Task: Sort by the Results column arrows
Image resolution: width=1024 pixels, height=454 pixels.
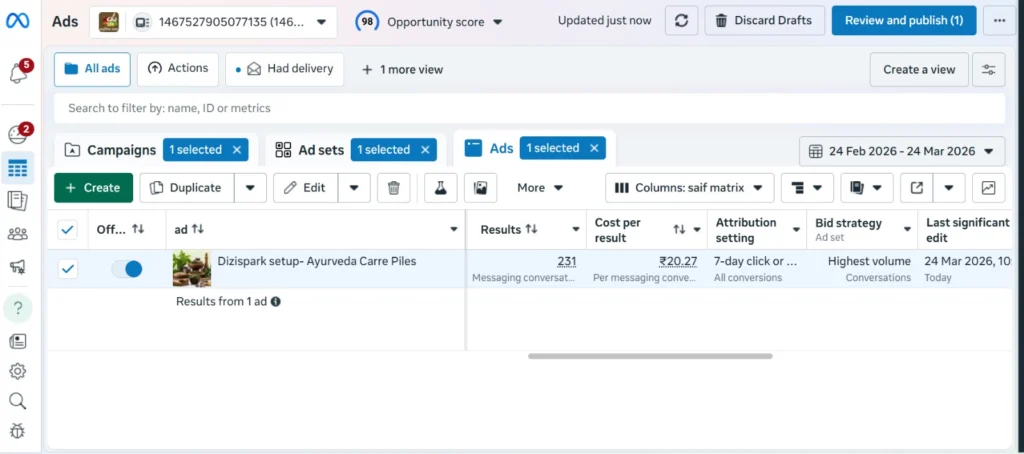Action: [531, 229]
